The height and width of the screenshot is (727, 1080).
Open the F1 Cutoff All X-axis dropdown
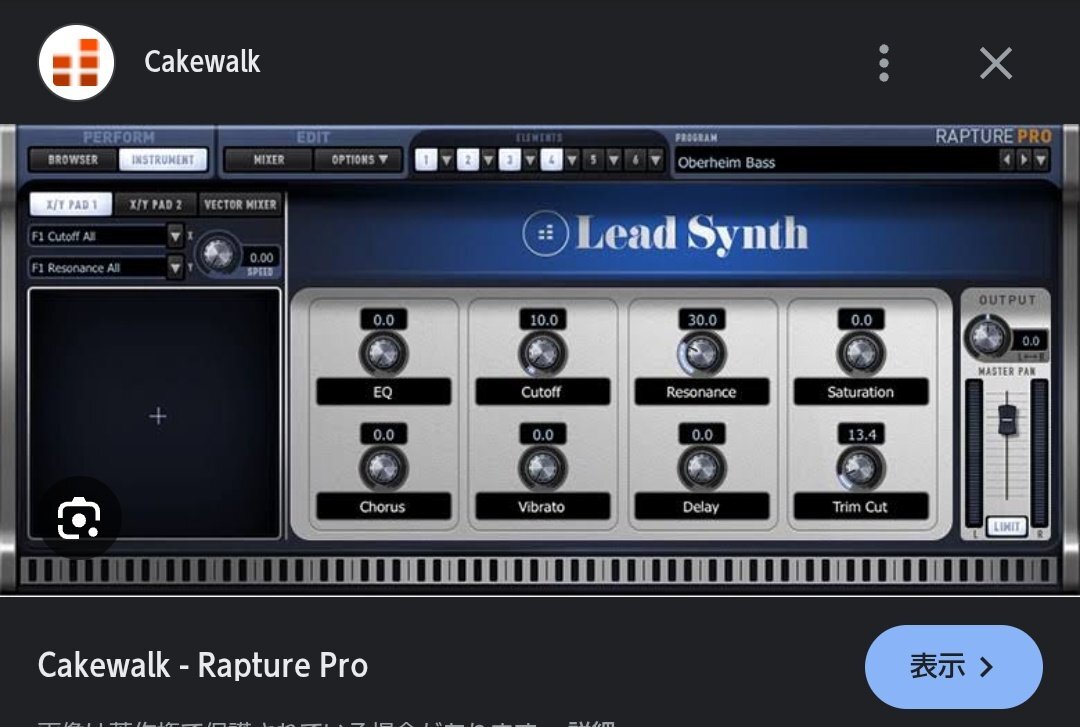coord(175,236)
